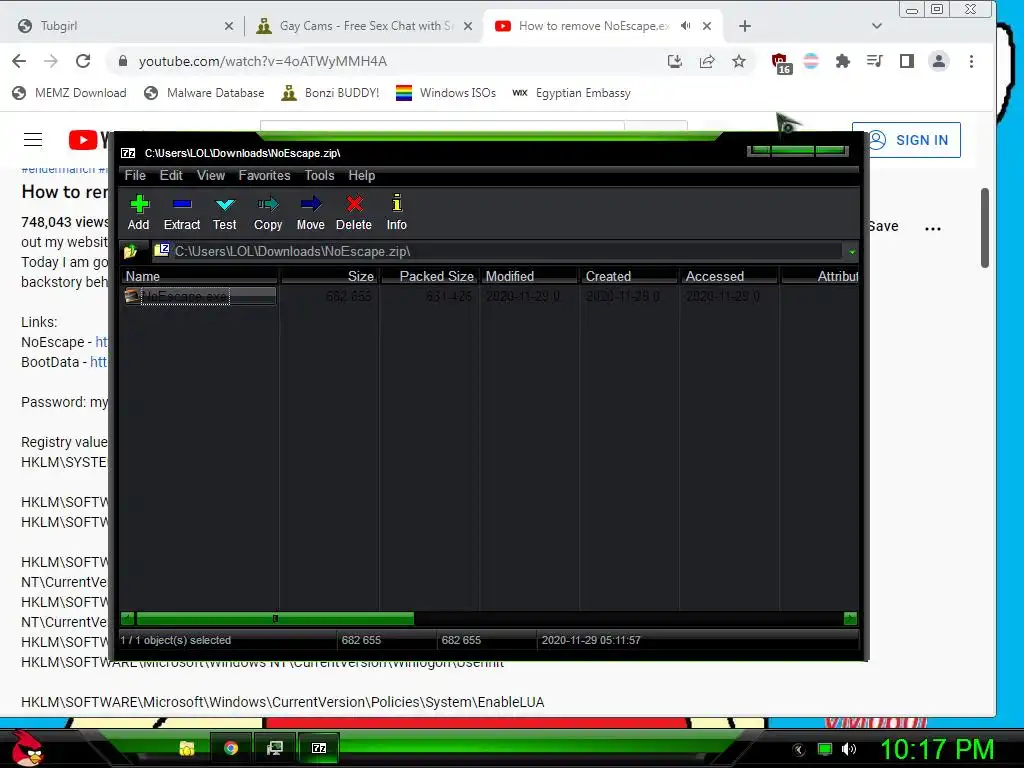Screen dimensions: 1024x768
Task: Open a new browser tab
Action: [744, 26]
